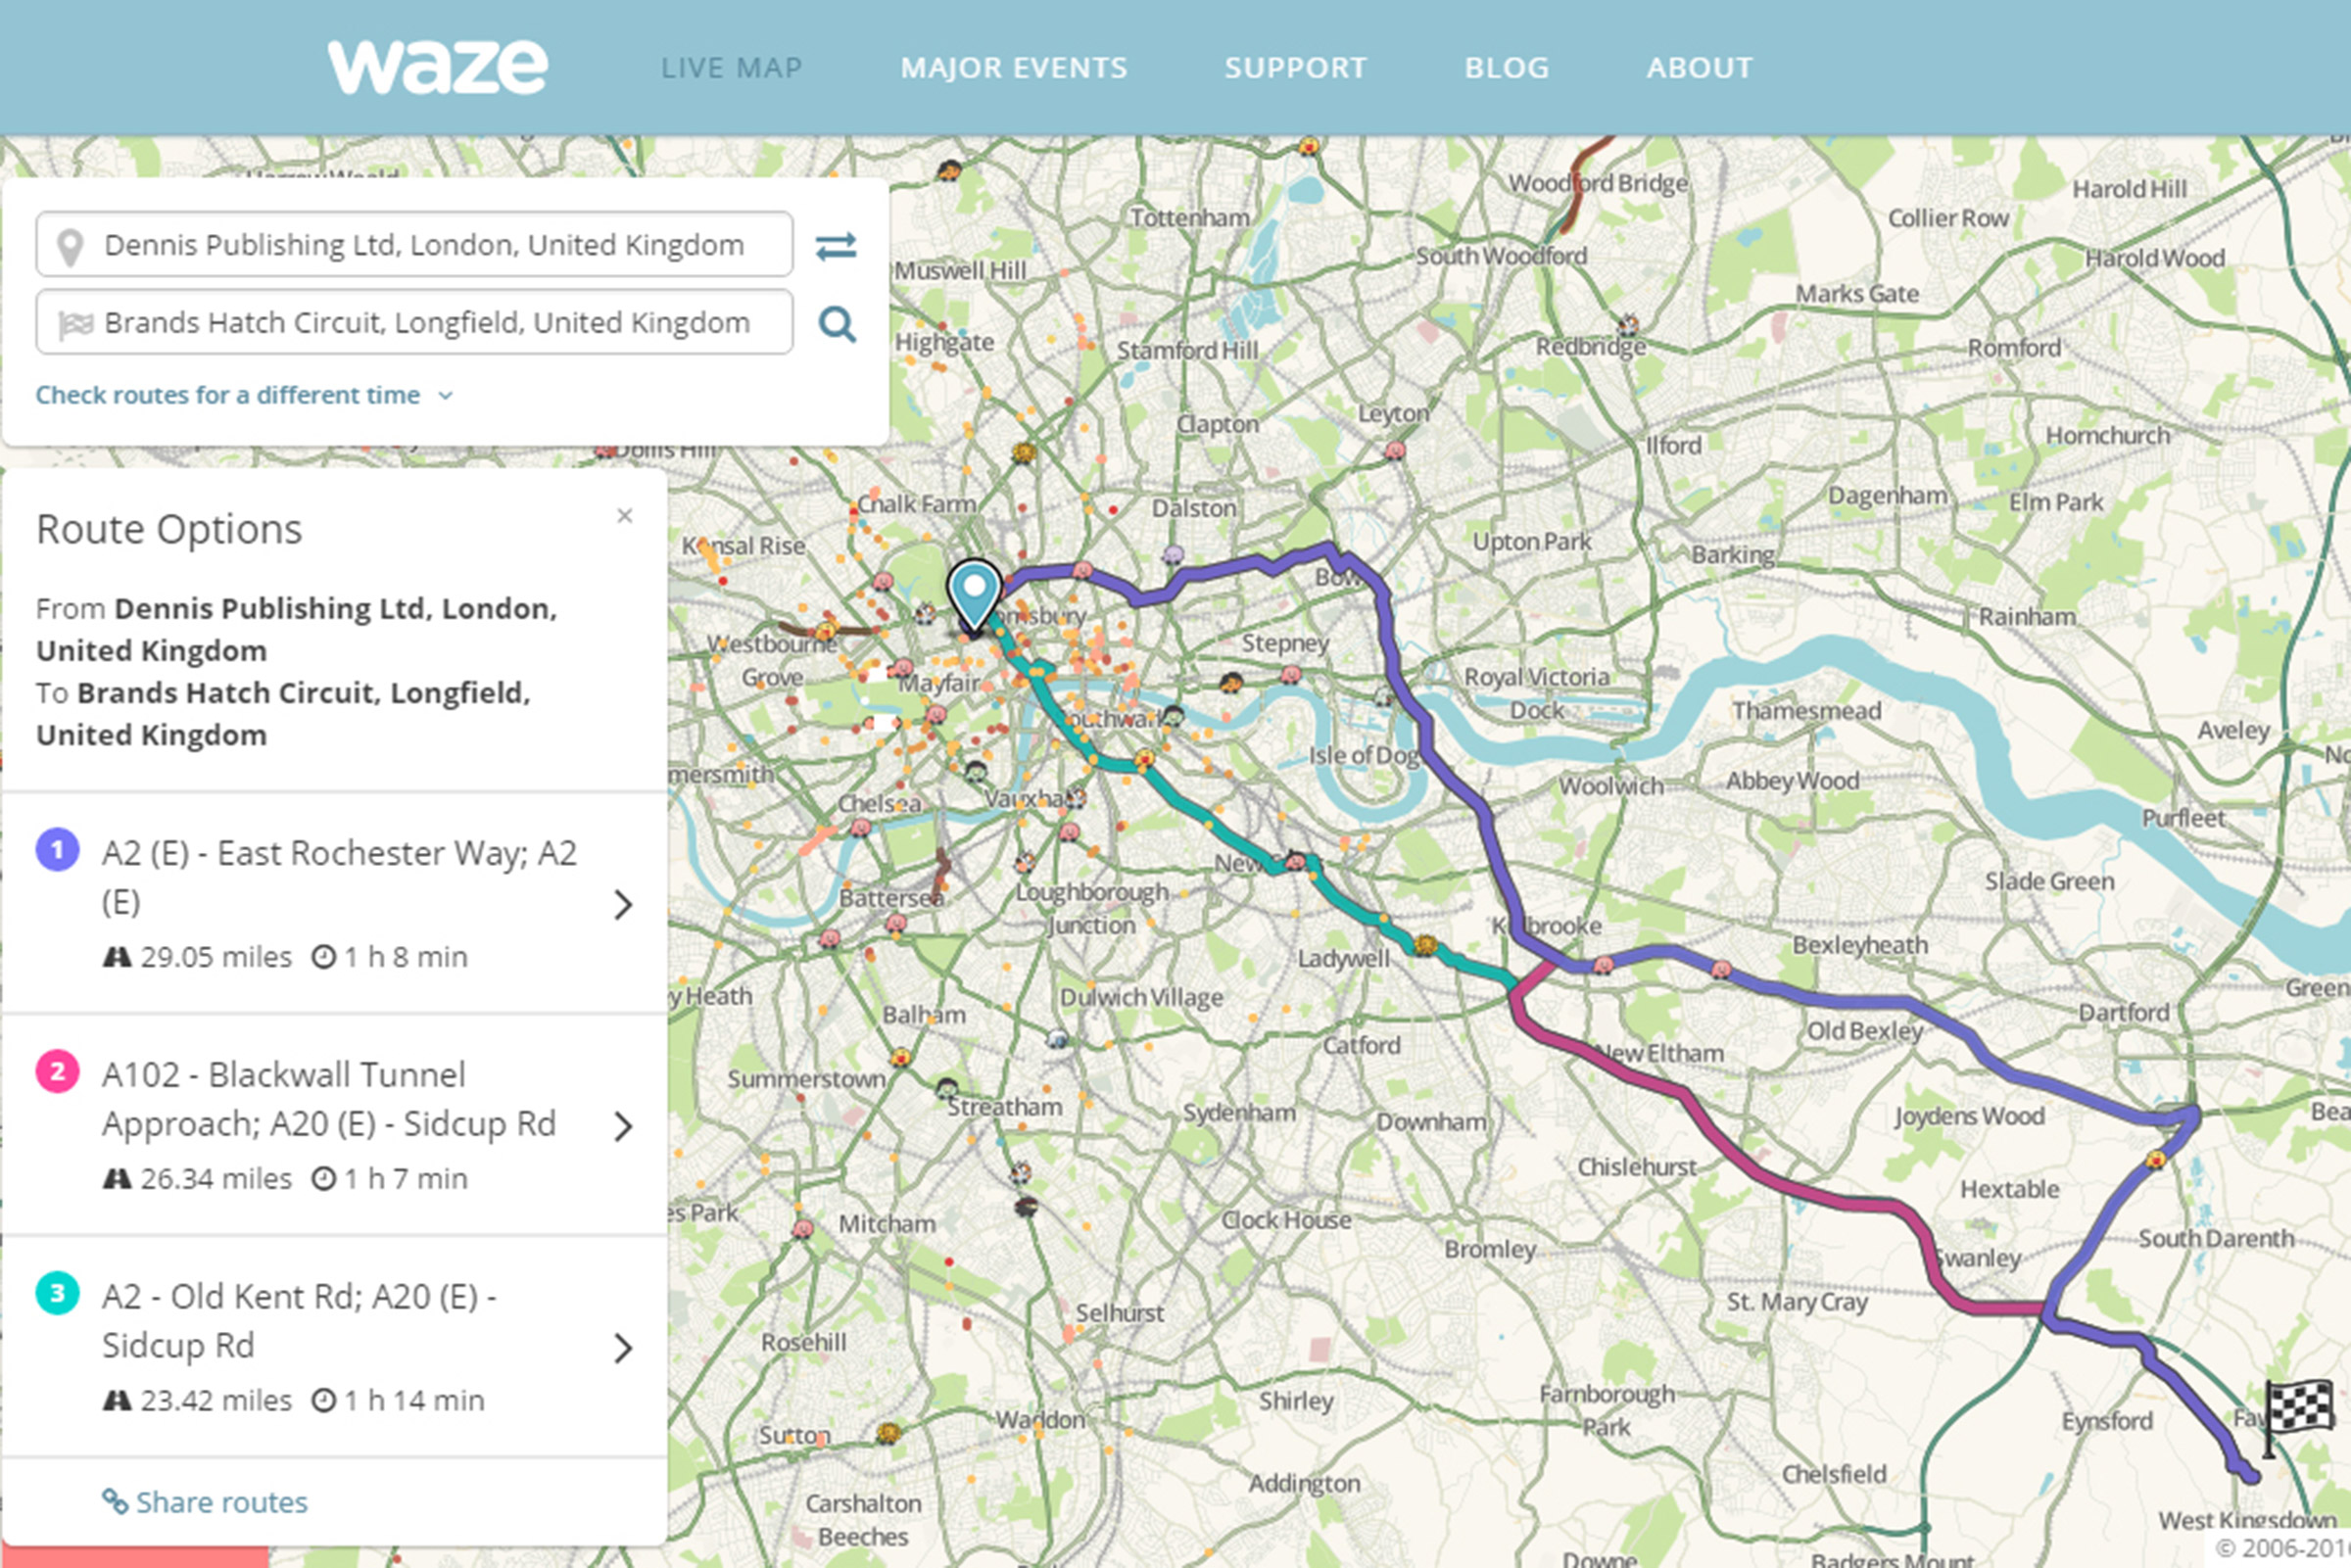Open the MAJOR EVENTS menu item
The image size is (2351, 1568).
coord(1015,68)
